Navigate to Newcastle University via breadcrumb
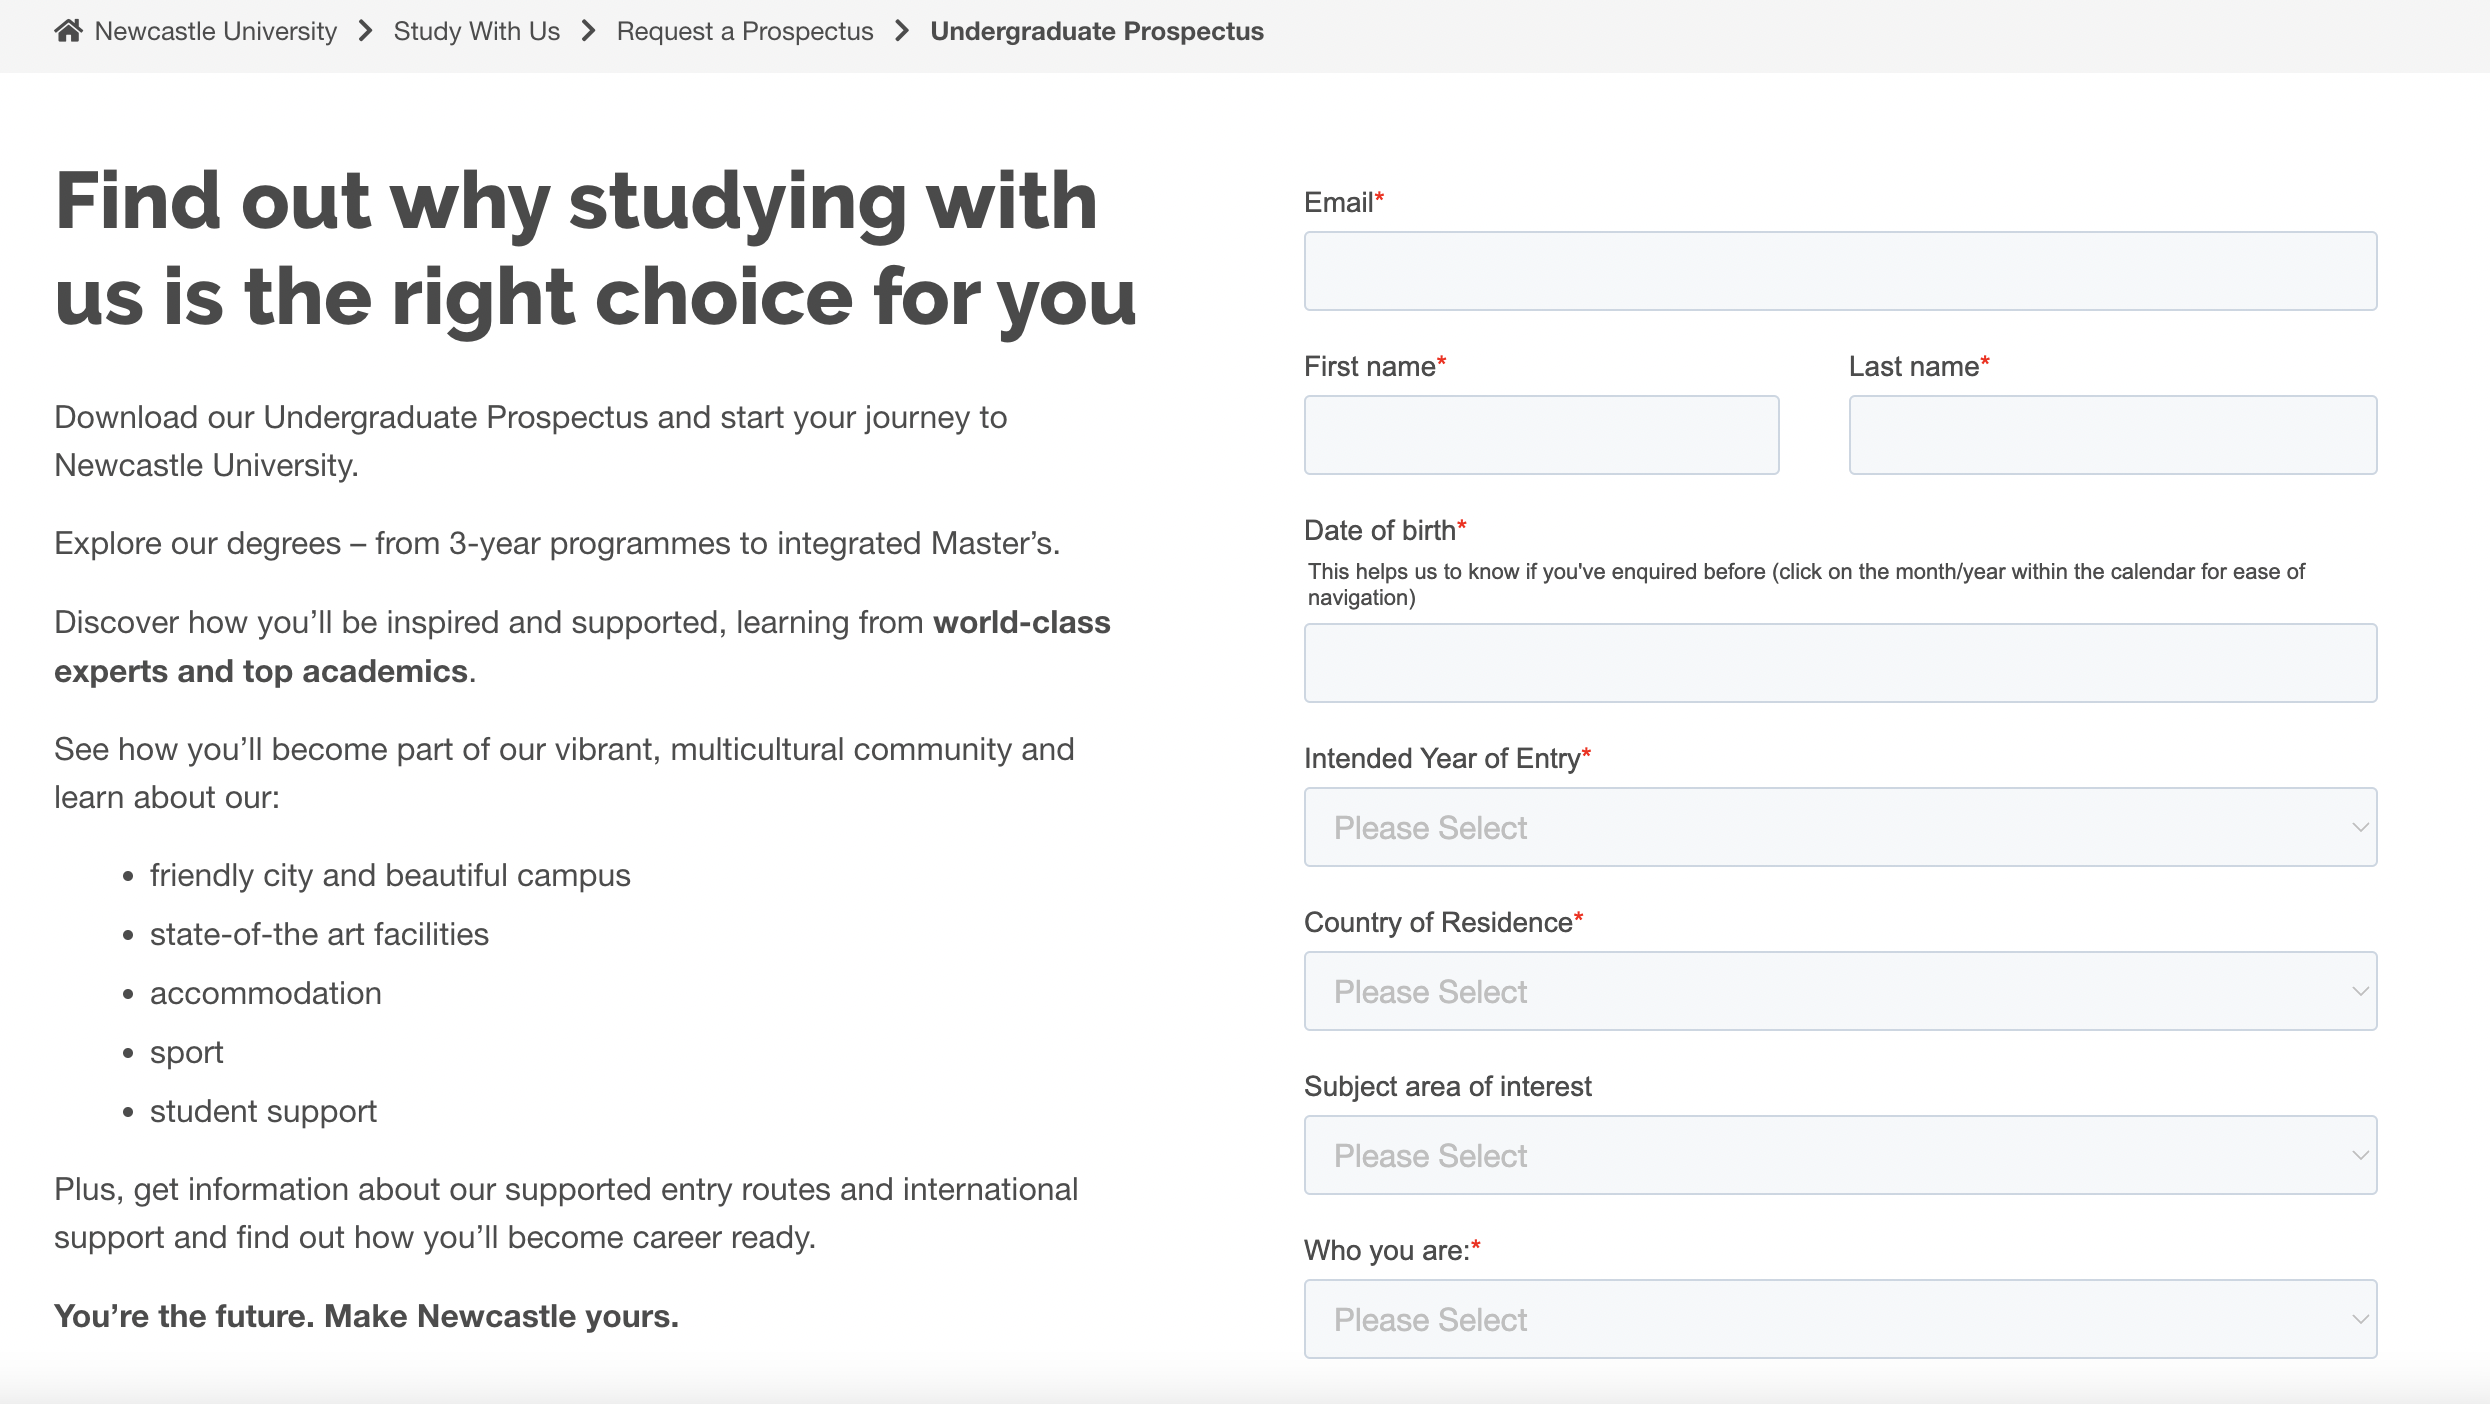This screenshot has height=1404, width=2490. (x=216, y=31)
